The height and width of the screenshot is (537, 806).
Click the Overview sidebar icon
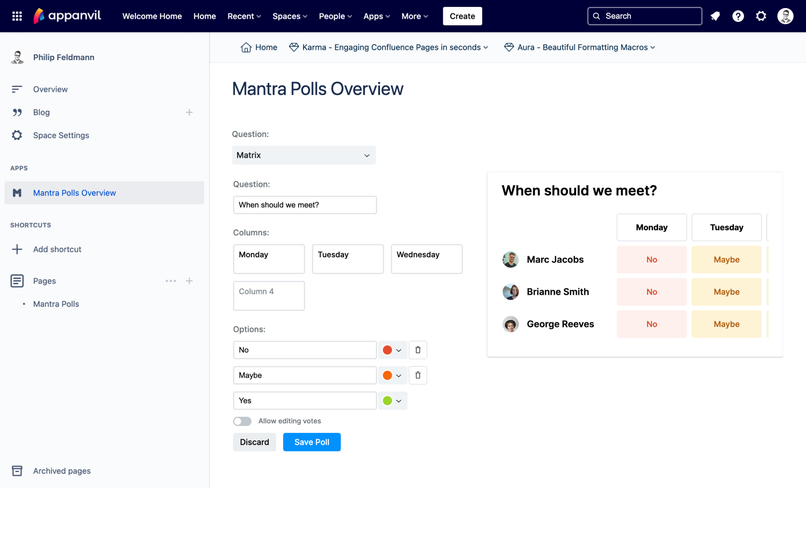click(x=17, y=89)
